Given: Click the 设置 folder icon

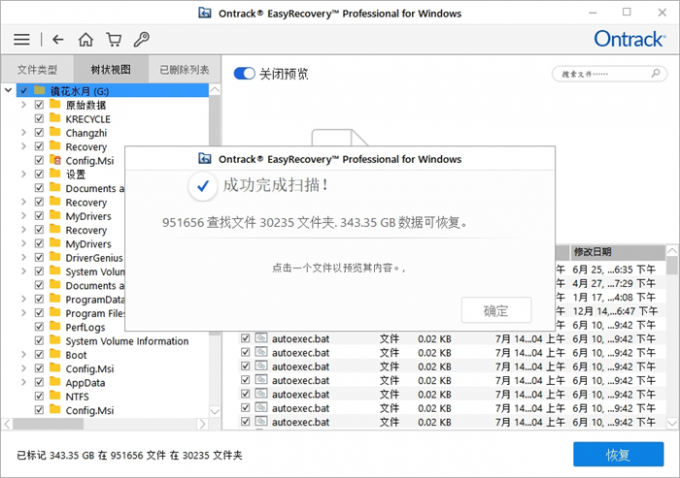Looking at the screenshot, I should click(x=55, y=174).
